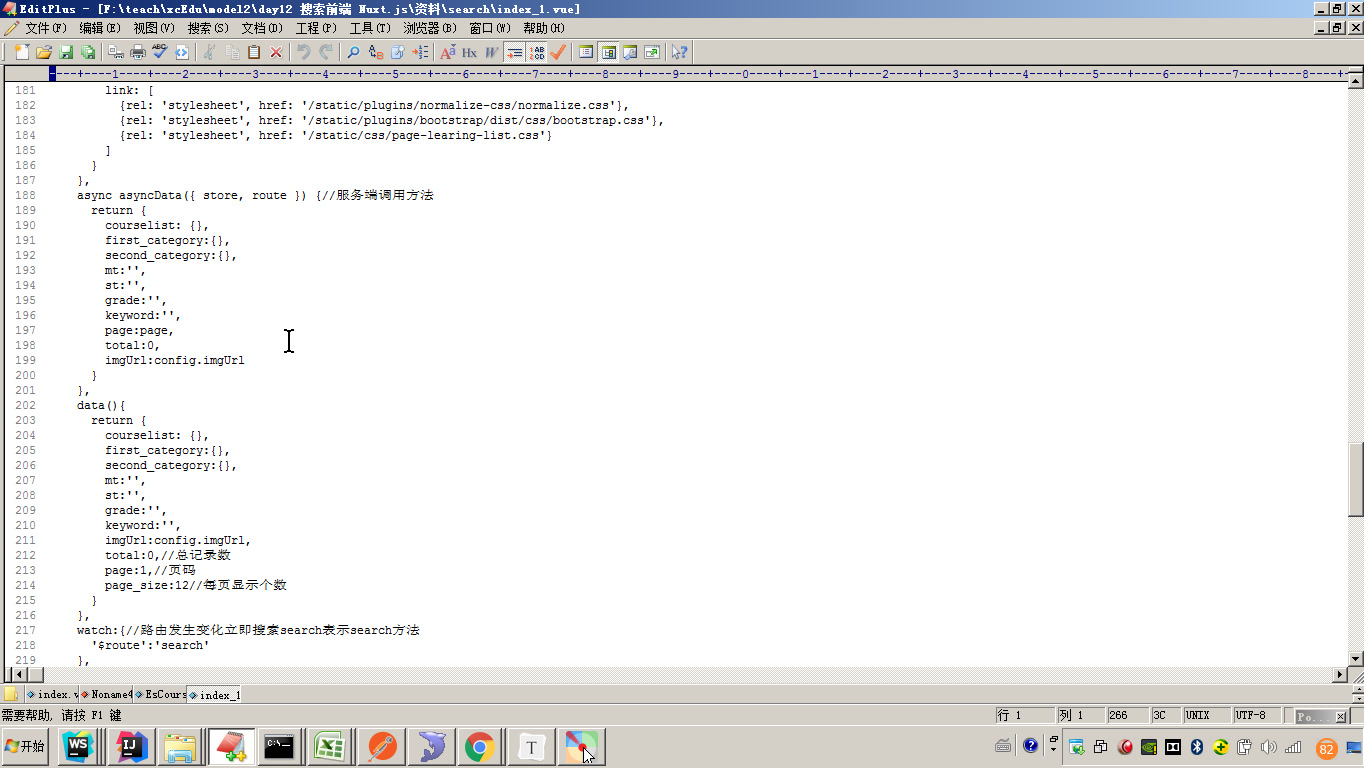Select the index_1 document tab
Screen dimensions: 1364x768
click(x=214, y=694)
